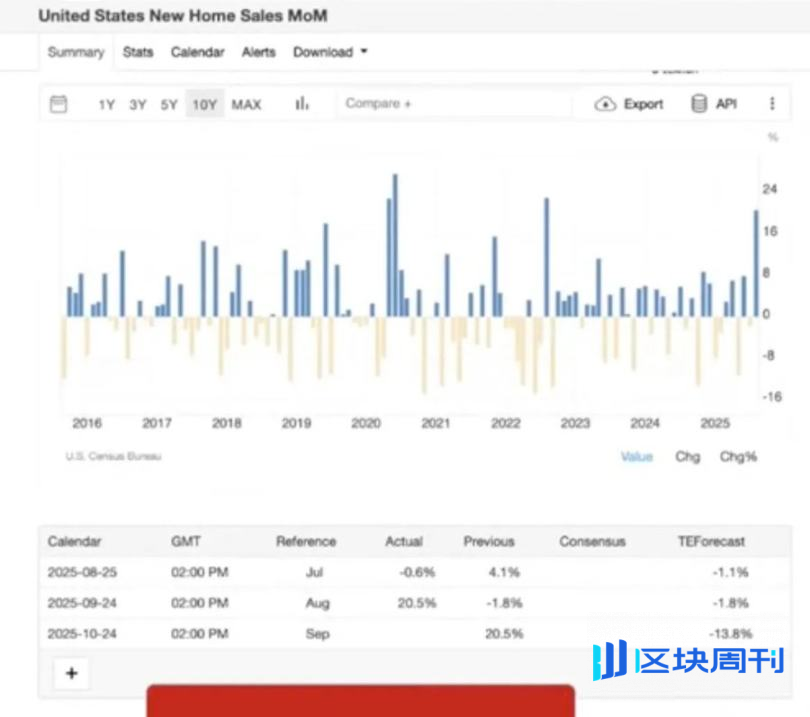The width and height of the screenshot is (810, 717).
Task: Open the Alerts tab
Action: 258,52
